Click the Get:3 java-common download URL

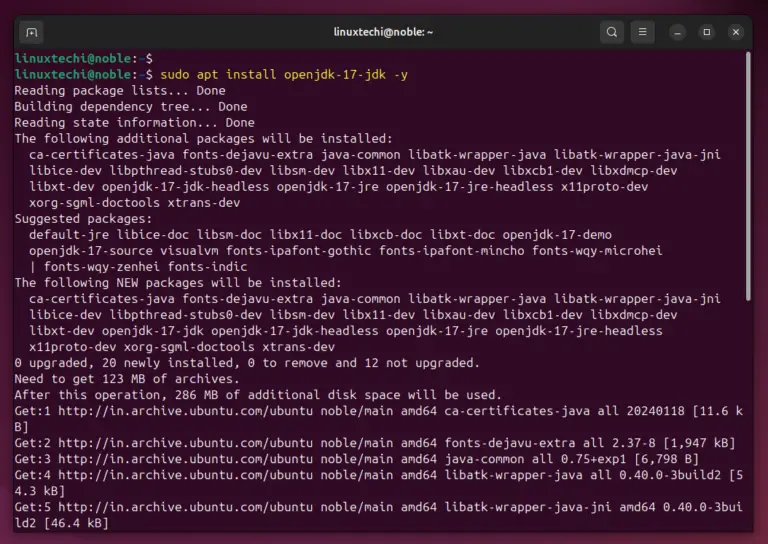[185, 459]
